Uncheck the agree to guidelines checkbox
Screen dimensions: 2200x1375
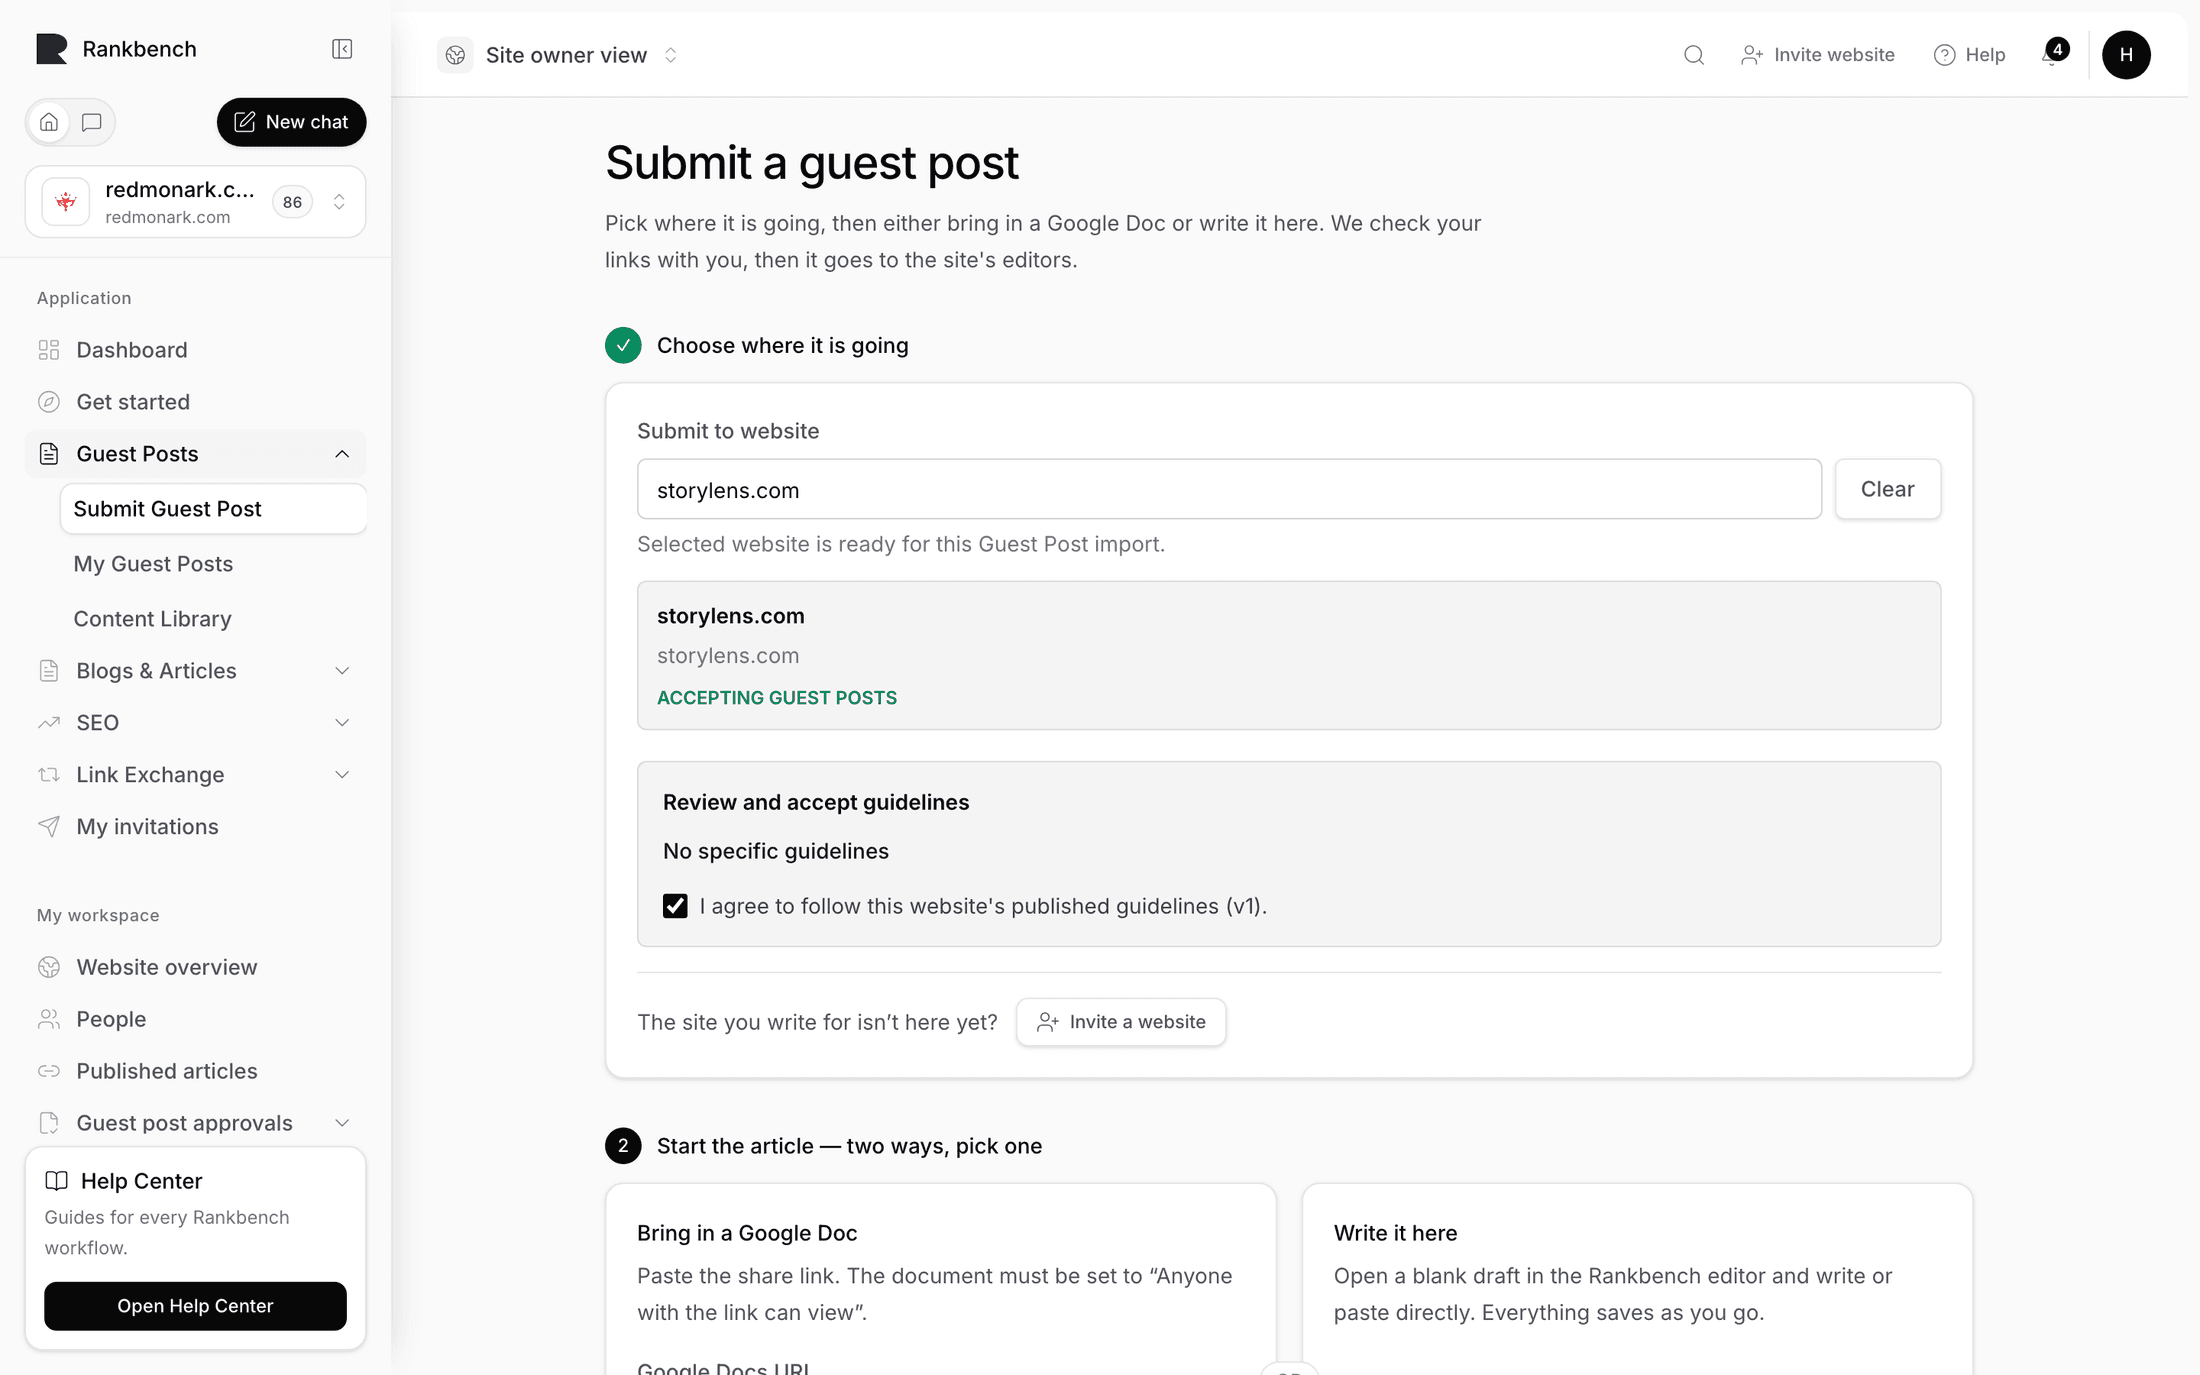[675, 906]
